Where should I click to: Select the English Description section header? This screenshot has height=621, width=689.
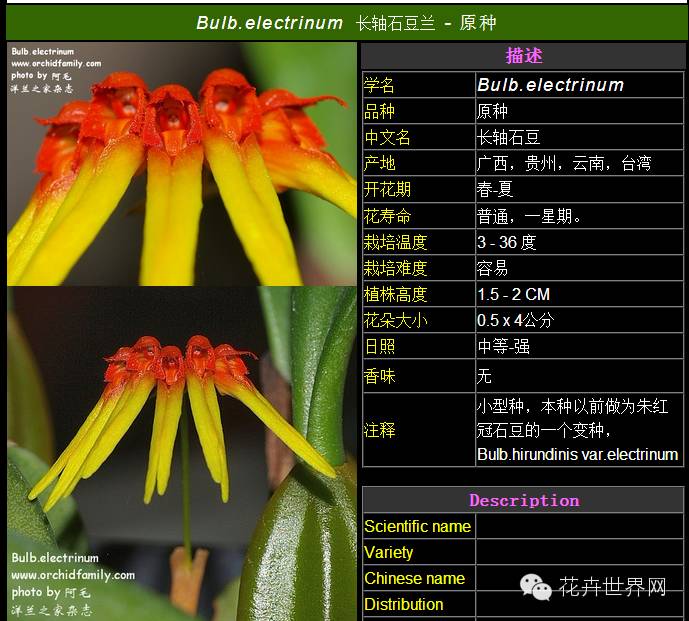click(523, 500)
